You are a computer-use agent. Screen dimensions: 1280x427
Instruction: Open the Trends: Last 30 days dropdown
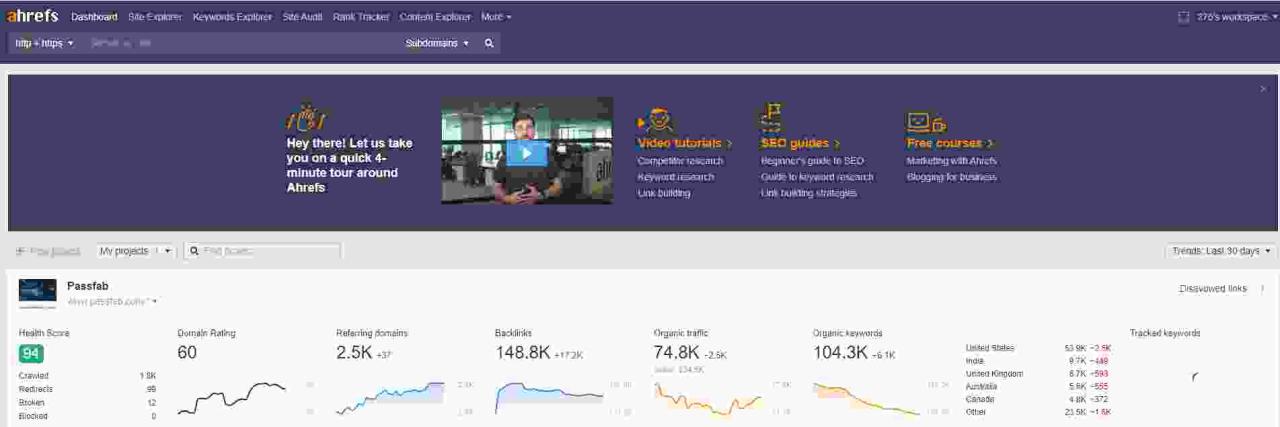[1221, 251]
